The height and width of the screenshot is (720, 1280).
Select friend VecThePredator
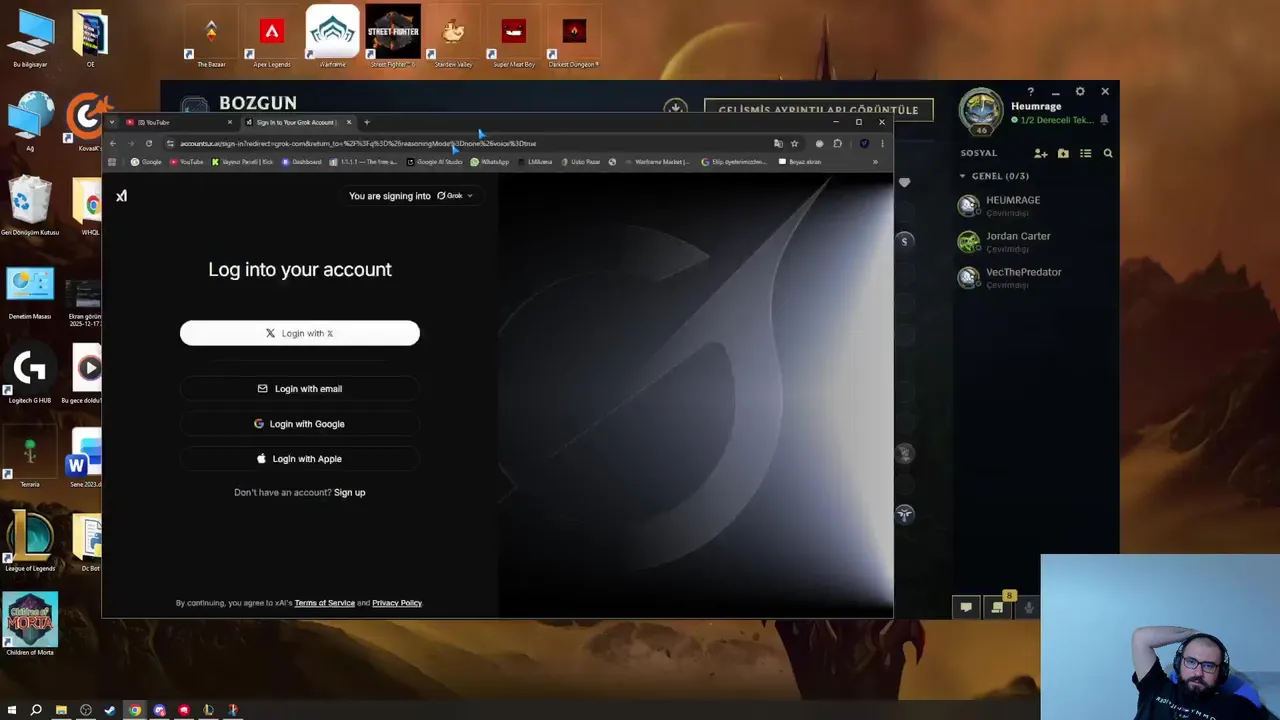pos(1034,277)
